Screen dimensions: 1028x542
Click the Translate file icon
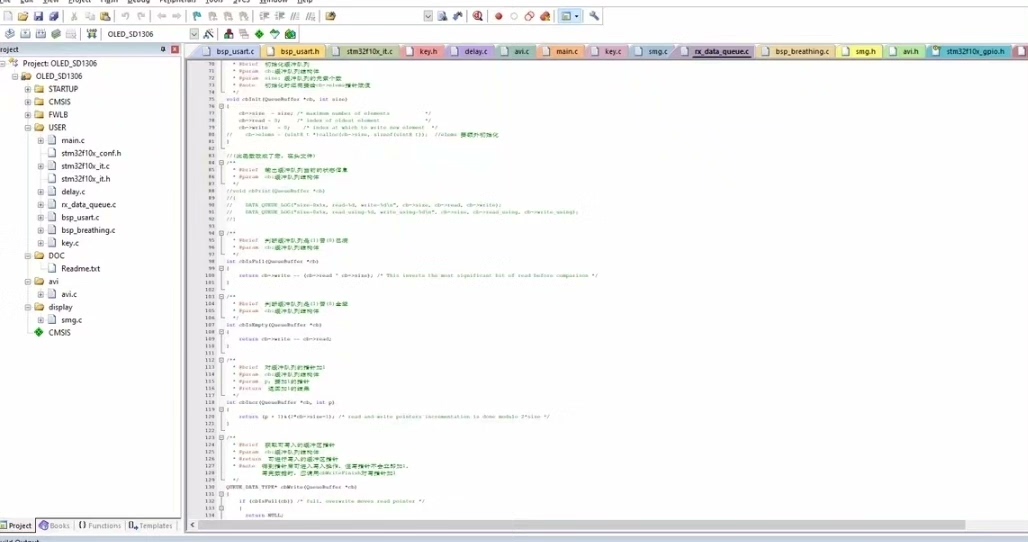pos(10,34)
